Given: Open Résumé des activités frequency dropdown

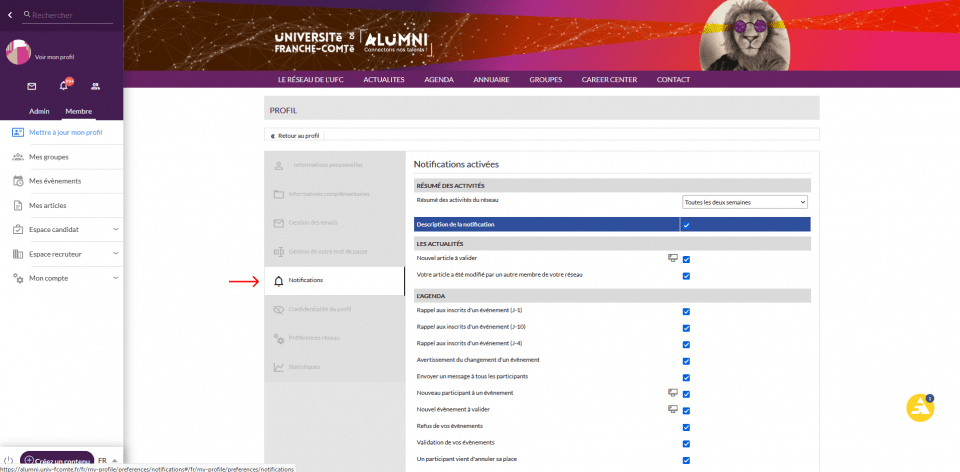Looking at the screenshot, I should [x=744, y=202].
